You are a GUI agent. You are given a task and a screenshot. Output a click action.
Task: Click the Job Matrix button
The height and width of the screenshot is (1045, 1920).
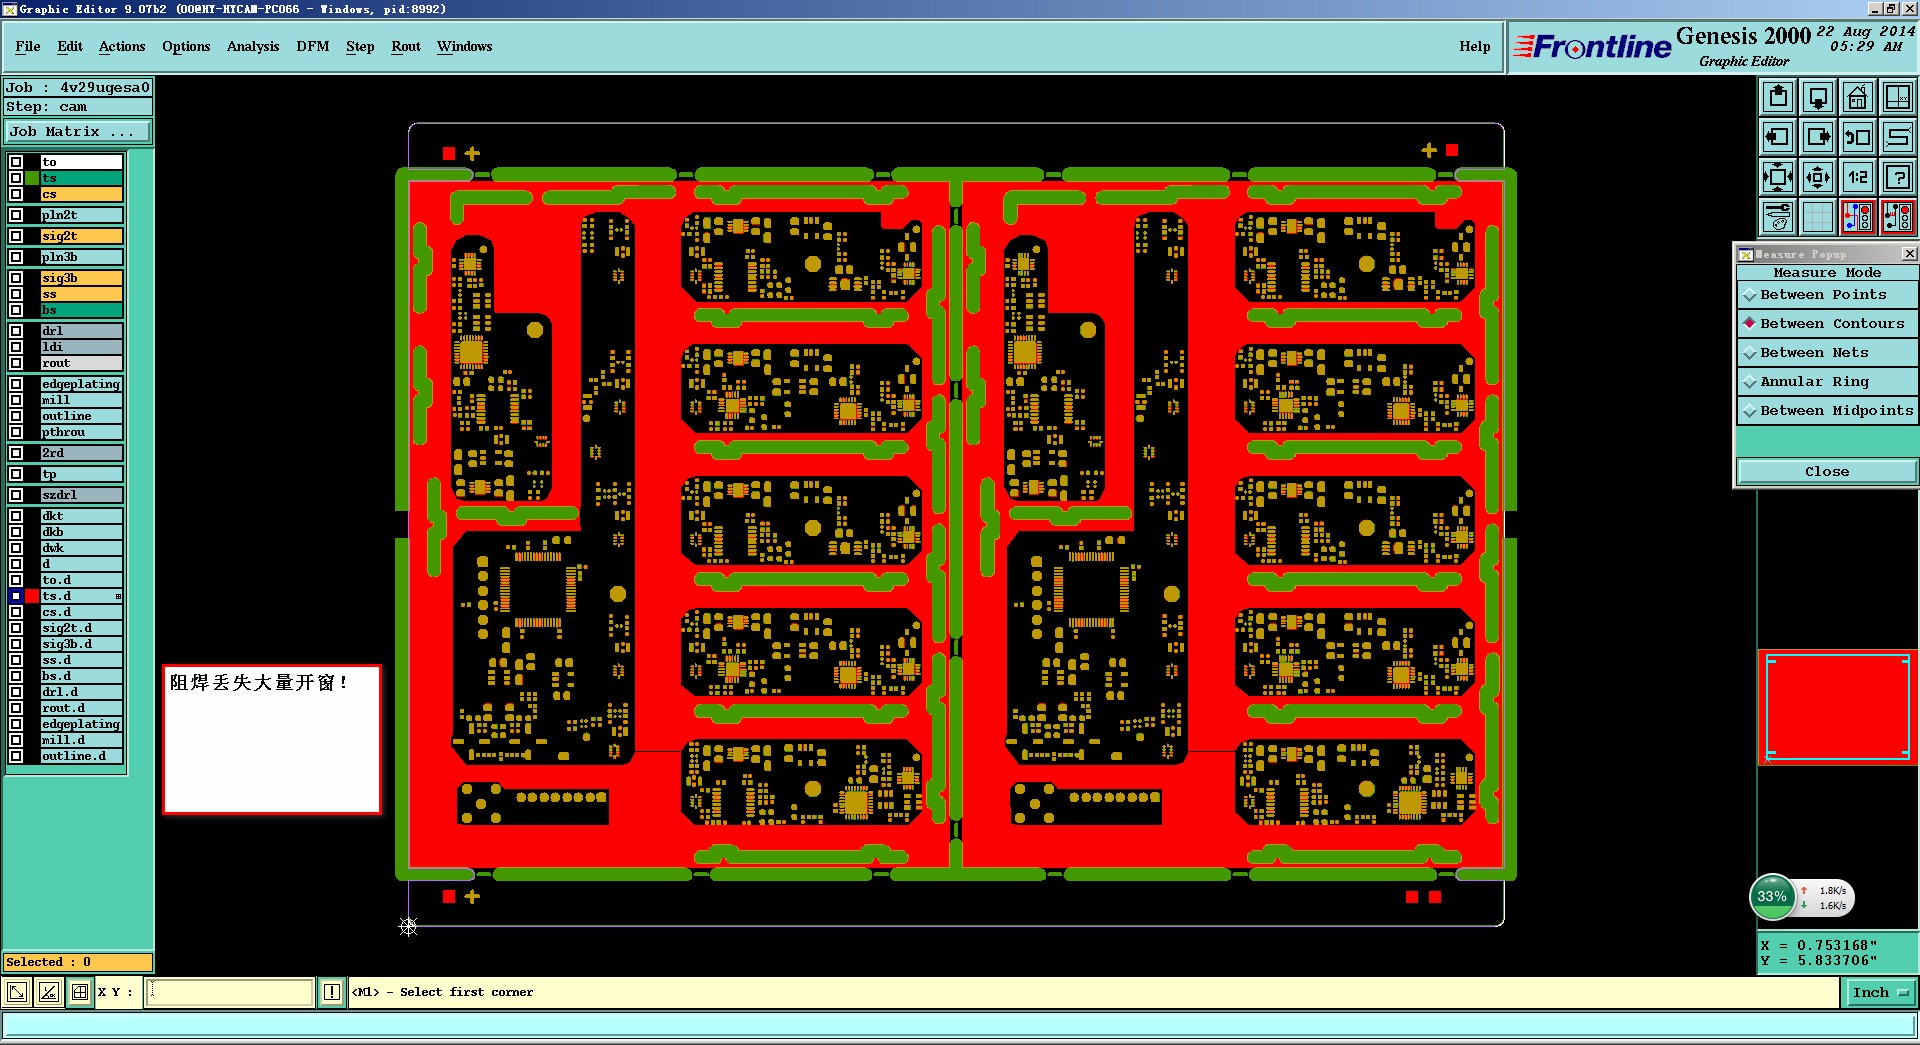[x=78, y=132]
